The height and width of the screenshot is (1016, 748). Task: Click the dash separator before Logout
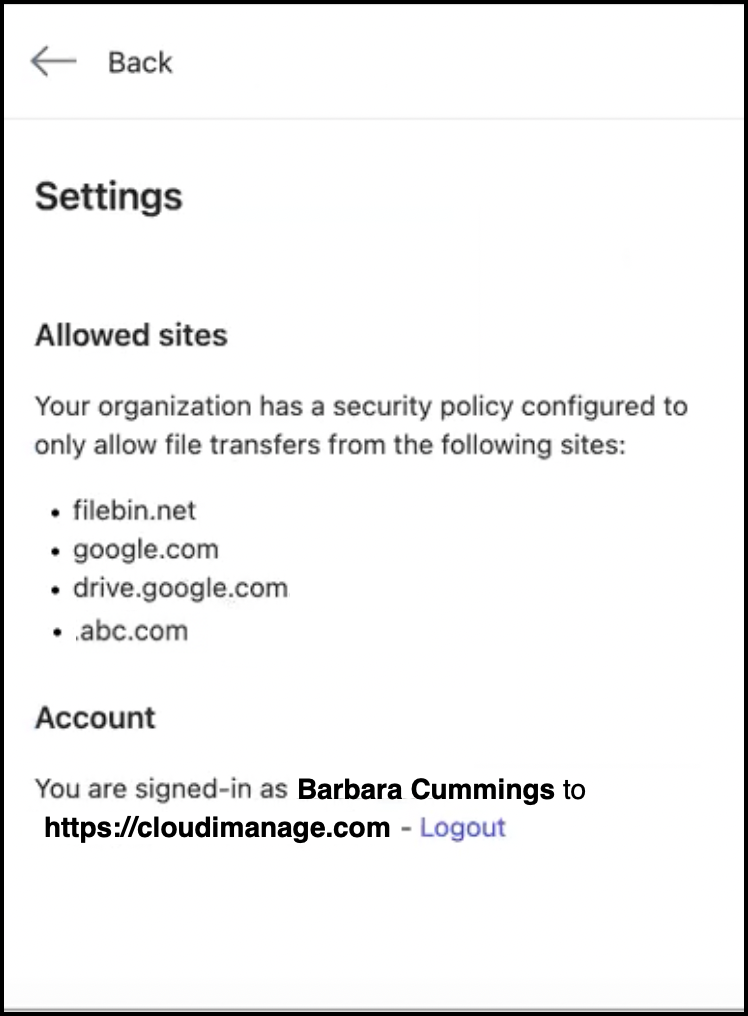point(405,828)
